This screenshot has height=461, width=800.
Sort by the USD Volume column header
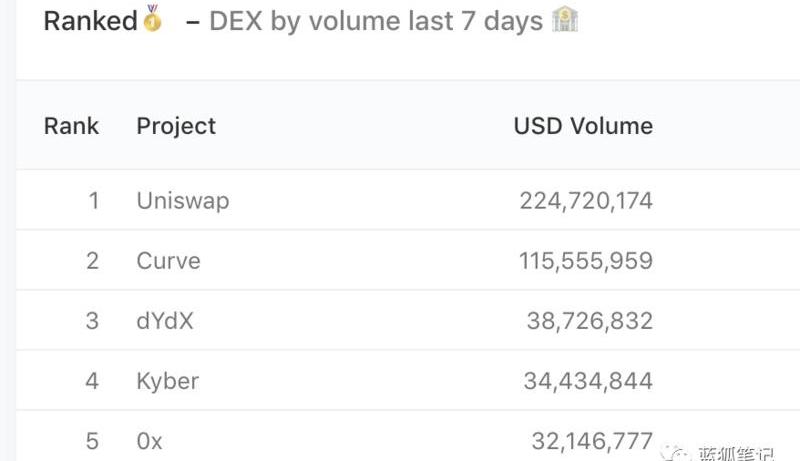tap(583, 126)
